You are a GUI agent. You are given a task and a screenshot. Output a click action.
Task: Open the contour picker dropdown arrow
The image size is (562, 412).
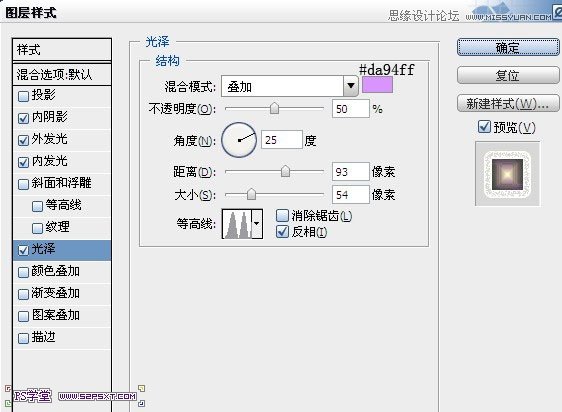pos(257,224)
